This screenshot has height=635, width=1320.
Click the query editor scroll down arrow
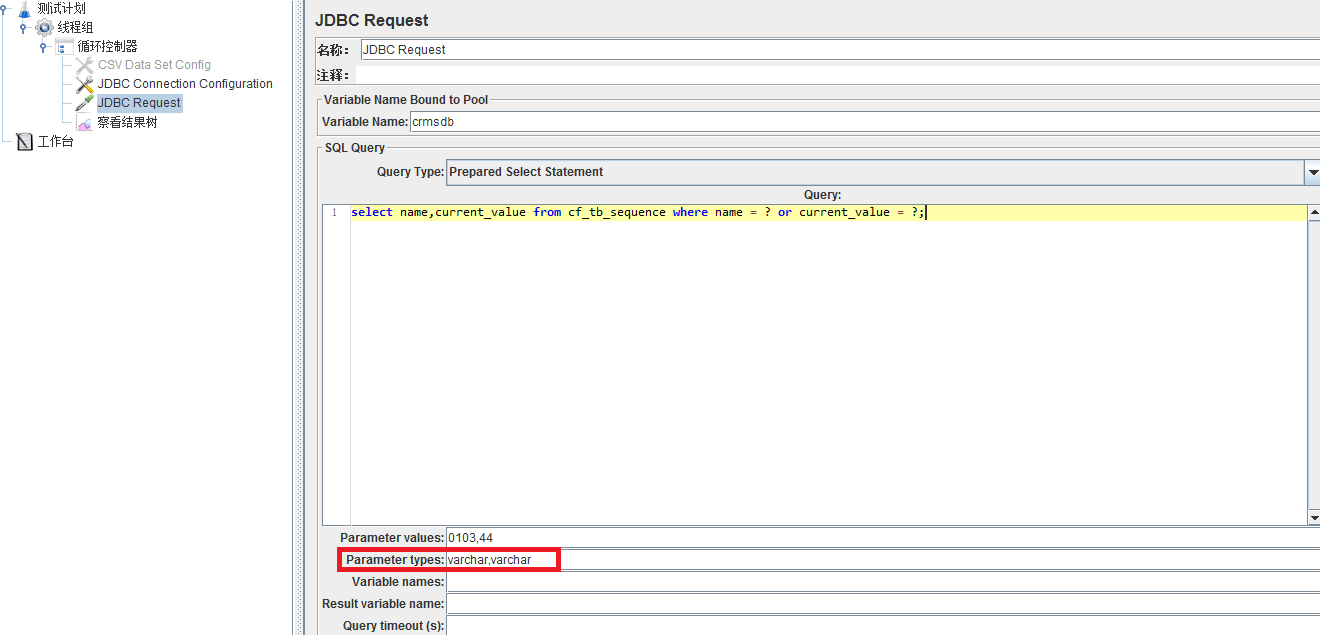(x=1314, y=517)
